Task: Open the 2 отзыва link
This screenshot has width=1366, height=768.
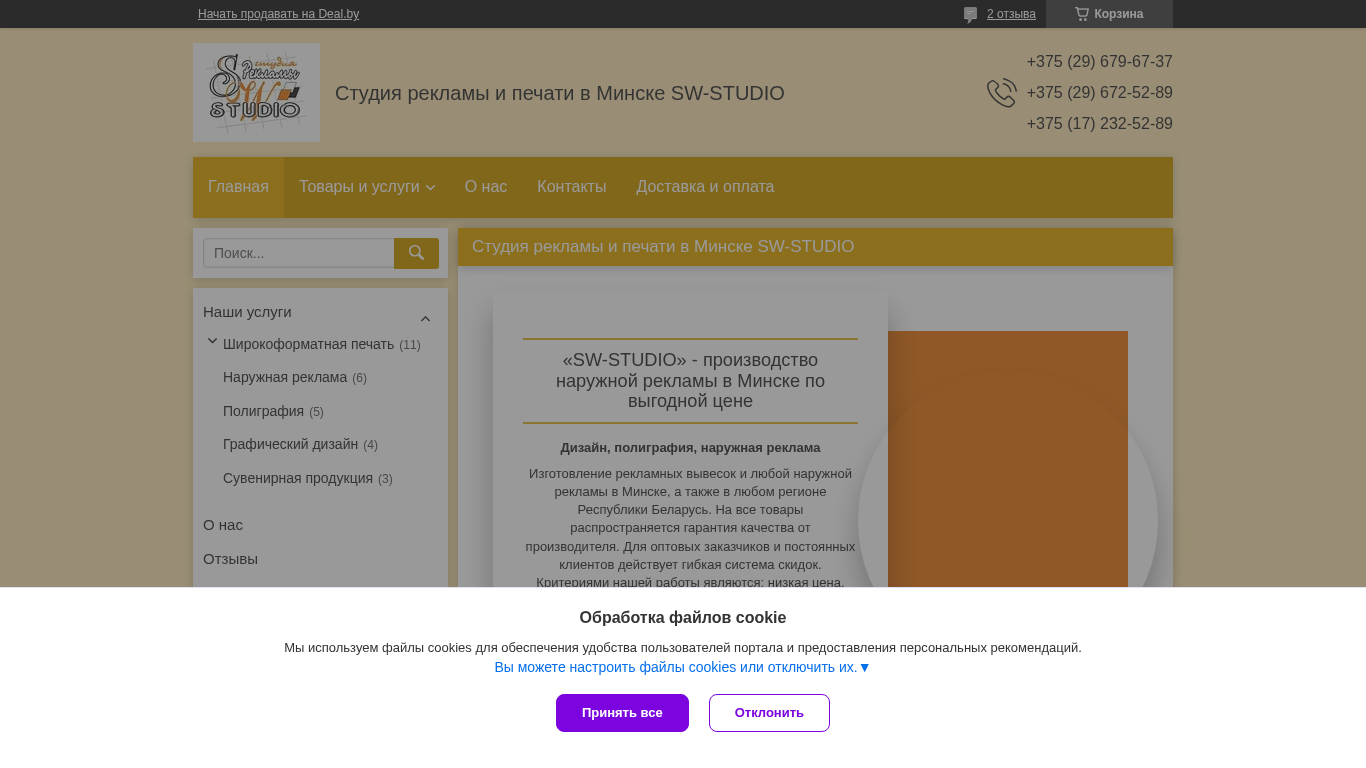Action: (x=1011, y=14)
